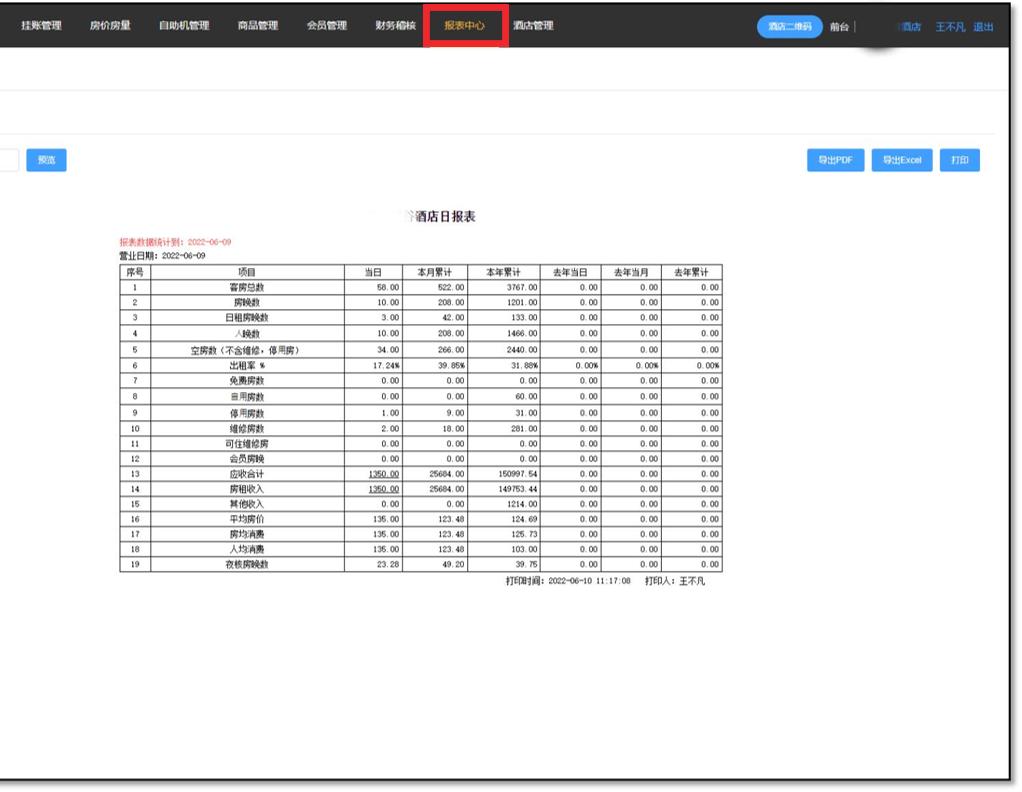
Task: Go to 自助机管理 in the top navigation
Action: pos(184,26)
